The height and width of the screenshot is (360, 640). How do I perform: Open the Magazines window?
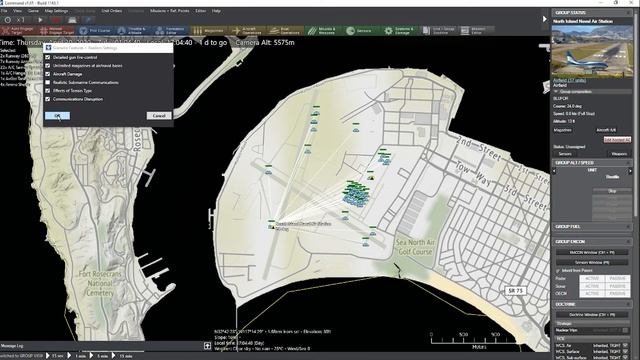click(x=208, y=30)
